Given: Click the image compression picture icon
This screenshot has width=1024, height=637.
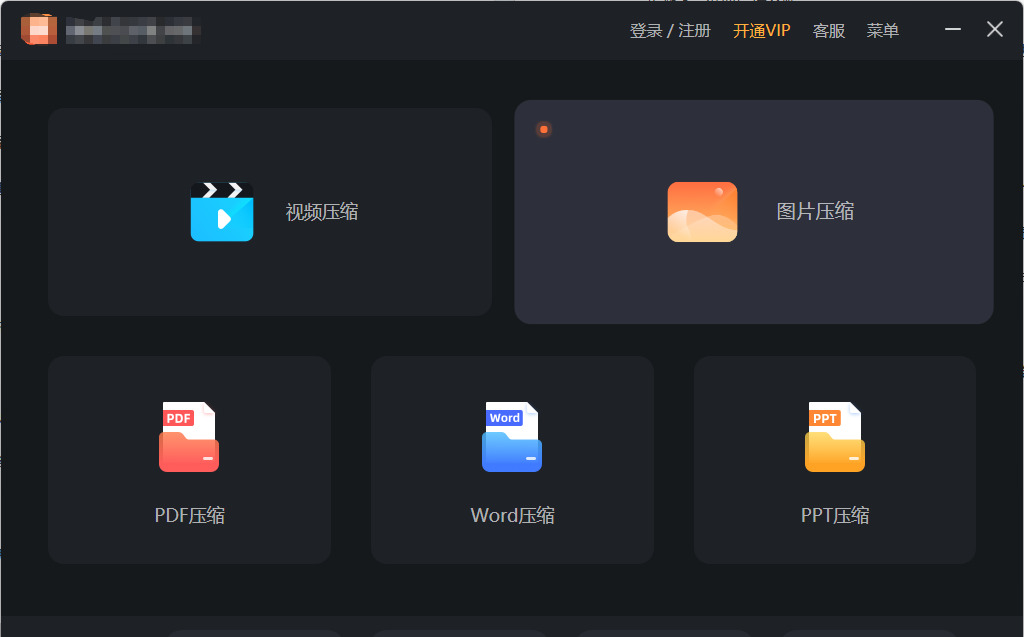Looking at the screenshot, I should coord(702,212).
